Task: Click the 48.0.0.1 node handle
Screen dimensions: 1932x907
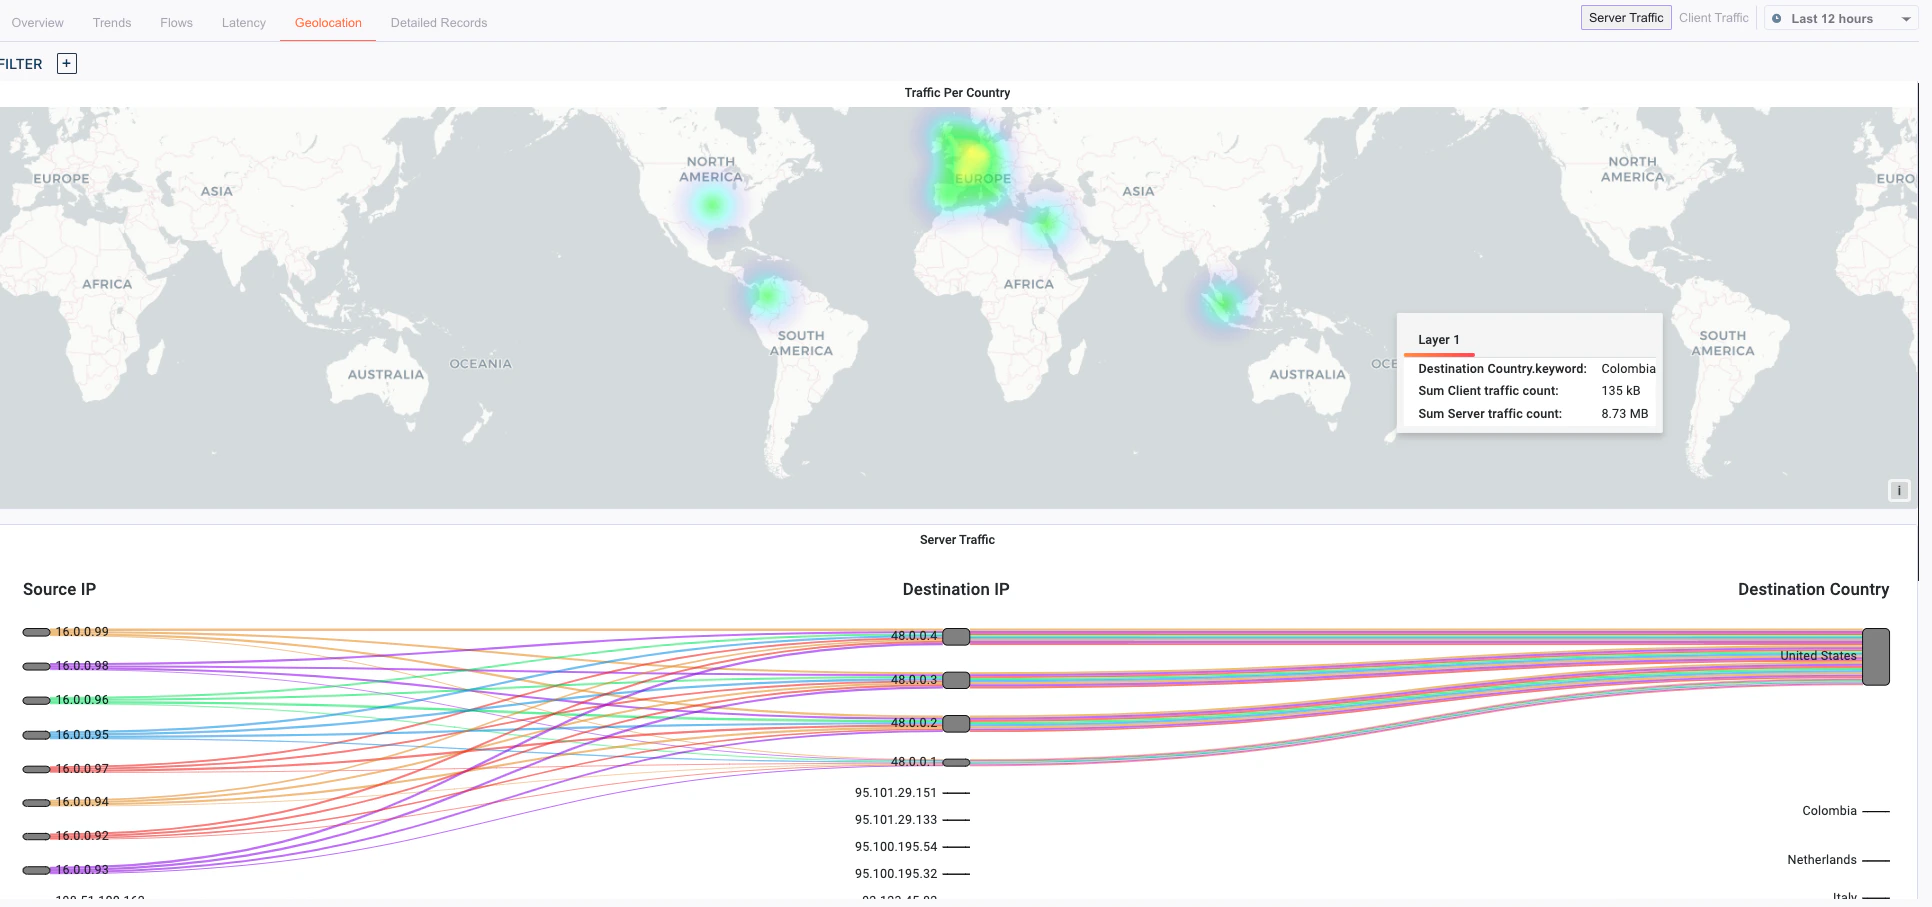Action: (x=956, y=762)
